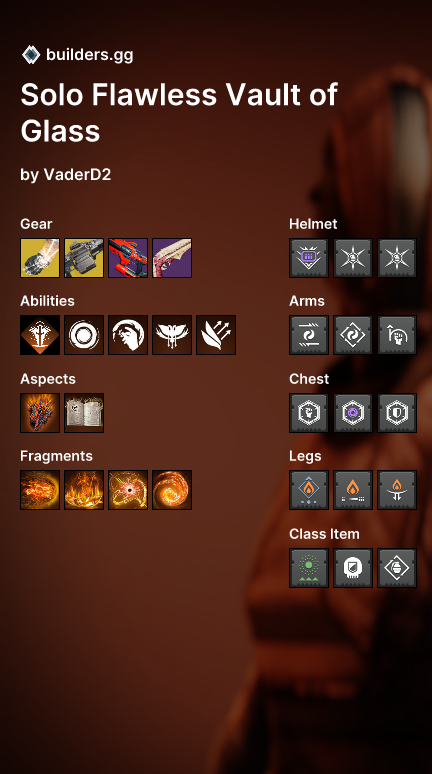Select the red legendary weapon in Gear

pos(128,258)
